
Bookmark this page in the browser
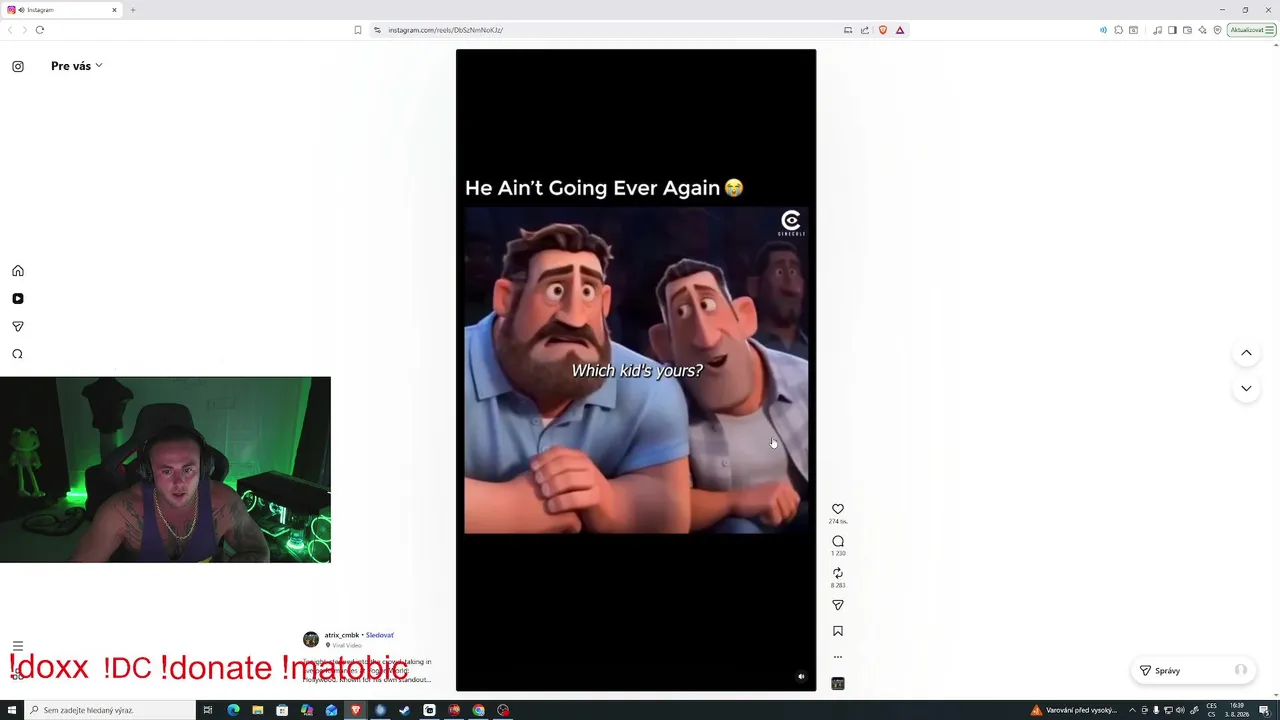[358, 30]
